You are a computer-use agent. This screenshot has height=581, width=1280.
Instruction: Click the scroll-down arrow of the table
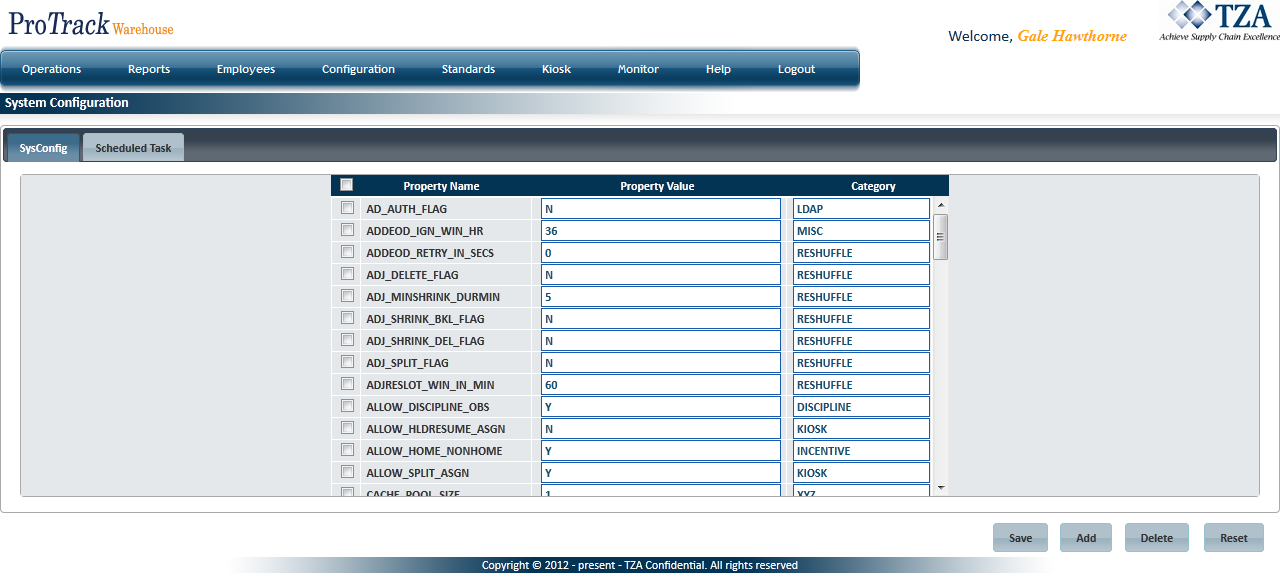tap(940, 487)
